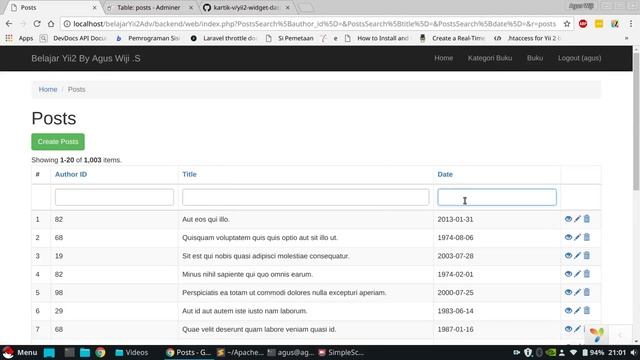
Task: Click Logout (agus) in the navbar
Action: (580, 58)
